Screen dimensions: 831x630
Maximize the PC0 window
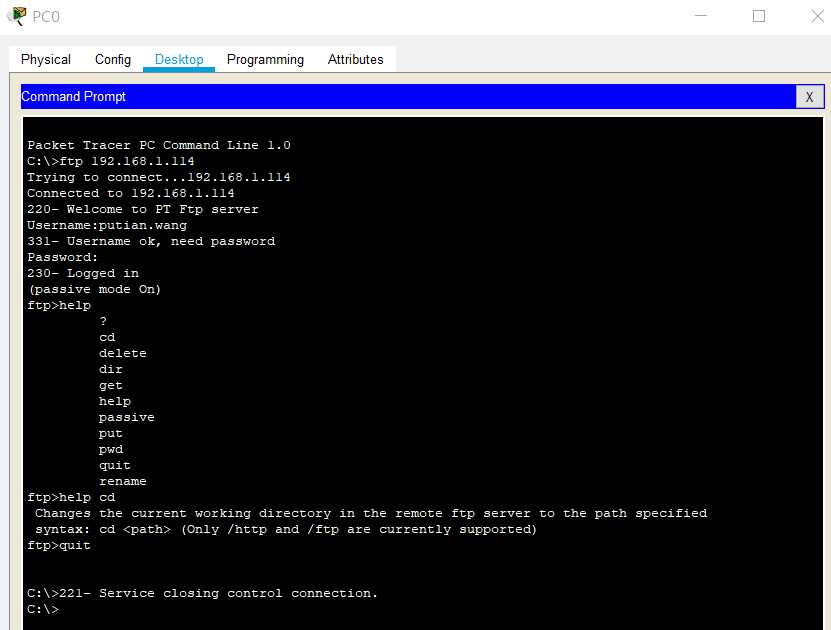[x=758, y=16]
